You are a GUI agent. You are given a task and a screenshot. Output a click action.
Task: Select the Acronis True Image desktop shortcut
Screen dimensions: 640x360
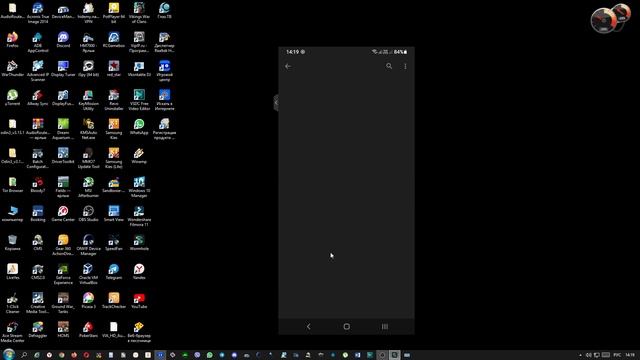(38, 13)
